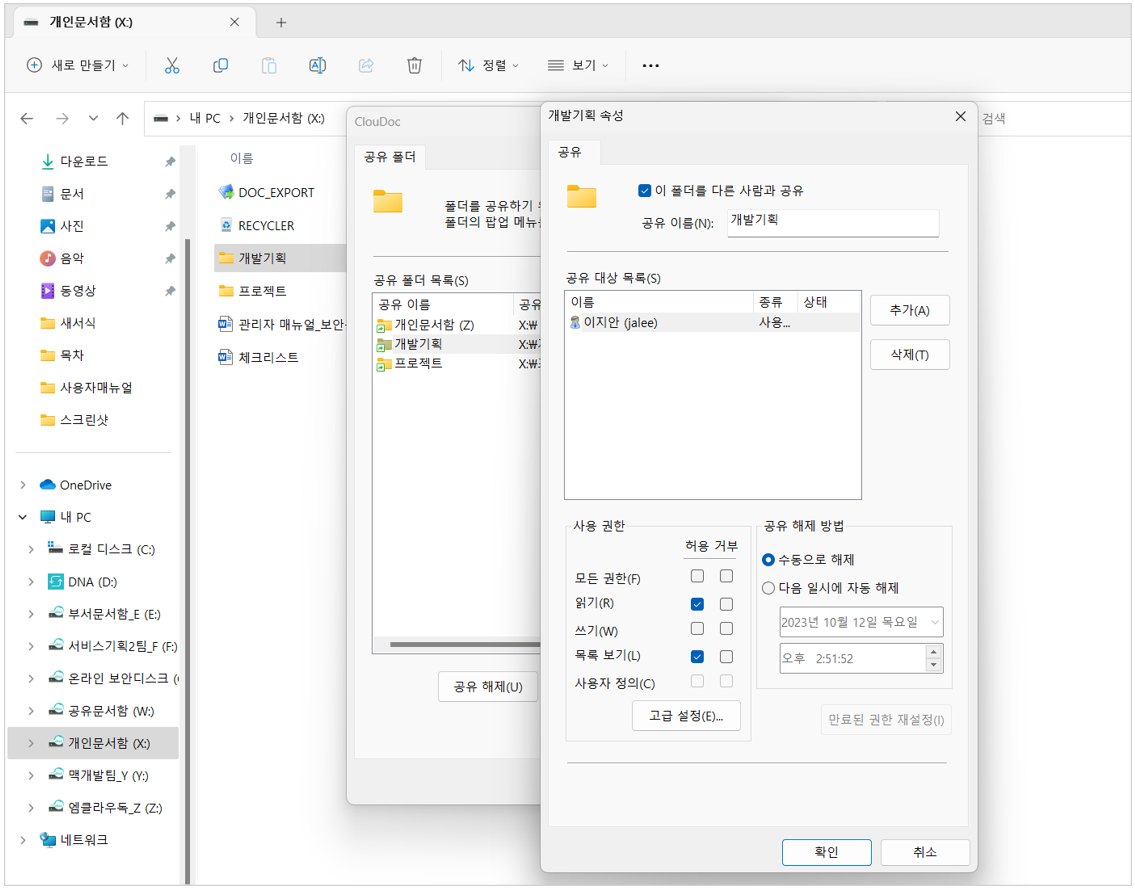Check allow for 모든 권한(F)
1135x888 pixels.
(x=697, y=576)
